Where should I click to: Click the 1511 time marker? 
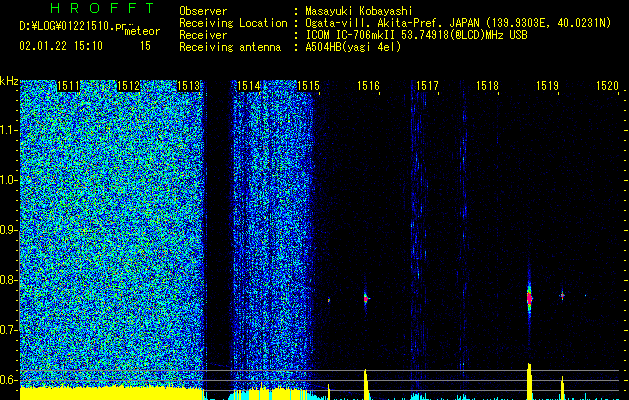[69, 85]
